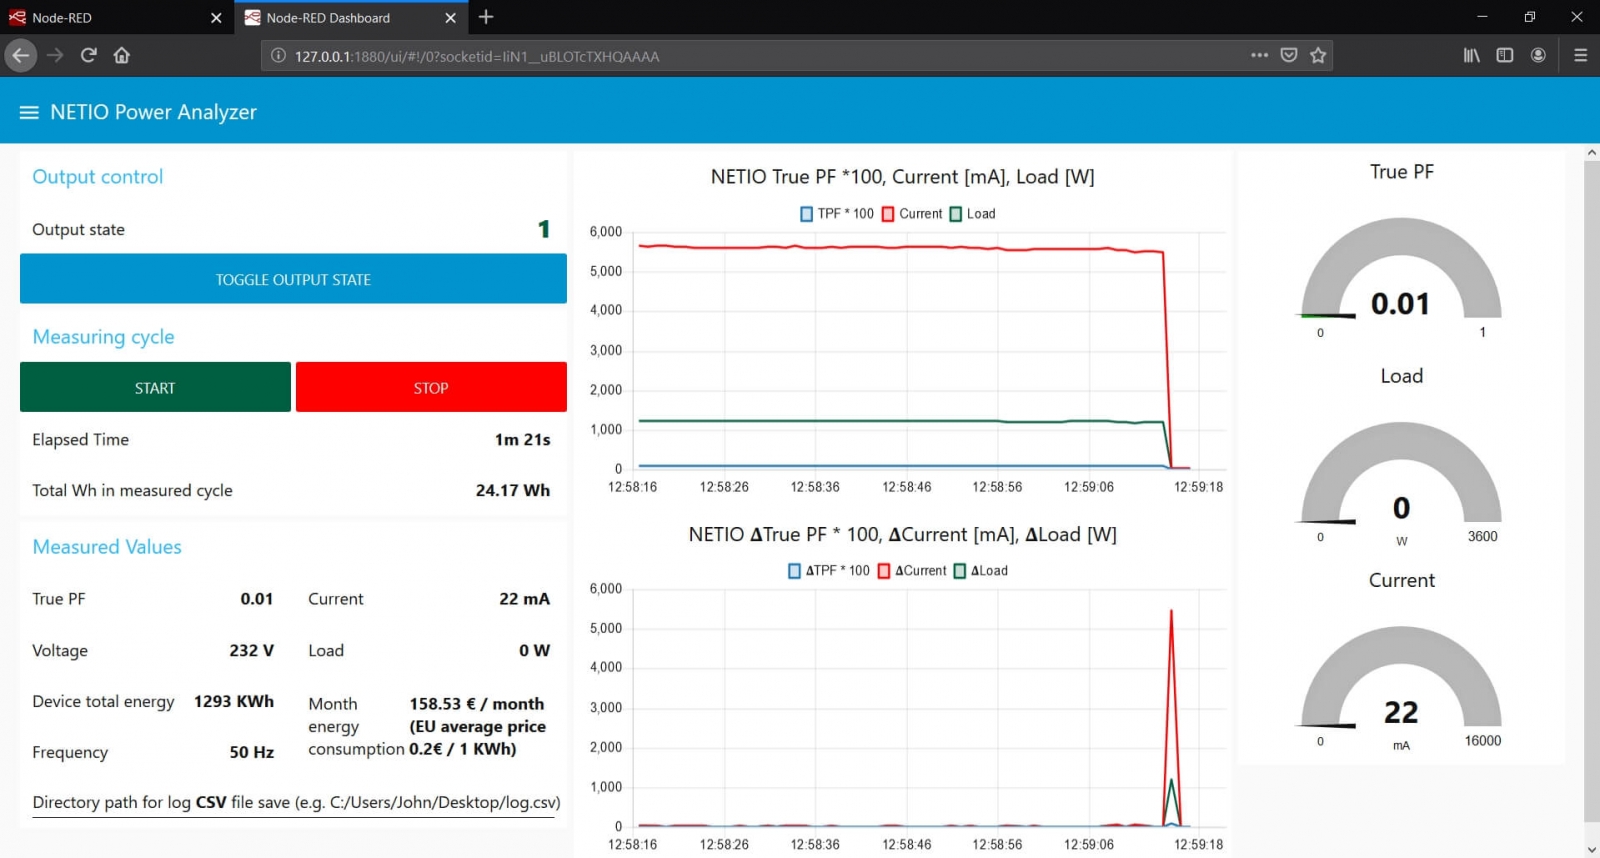Minimize the browser window
Viewport: 1600px width, 858px height.
(1482, 17)
